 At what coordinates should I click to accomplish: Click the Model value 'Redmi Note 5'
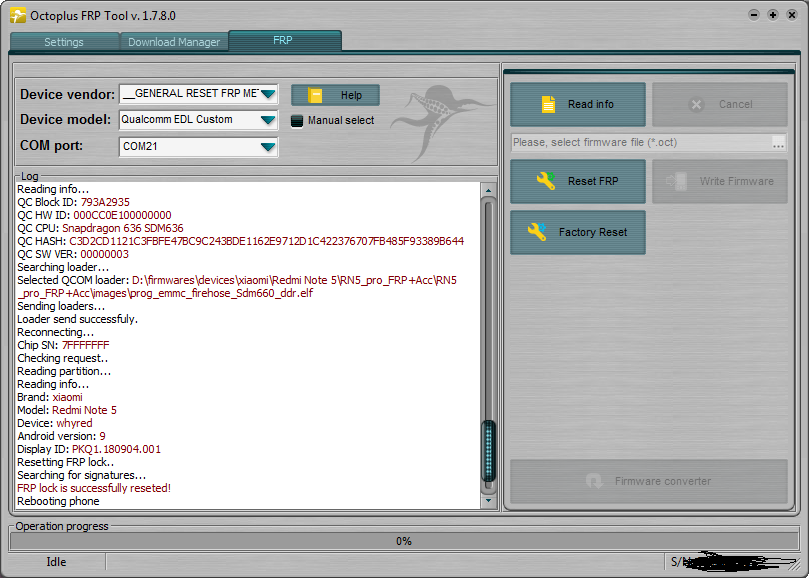click(x=84, y=410)
